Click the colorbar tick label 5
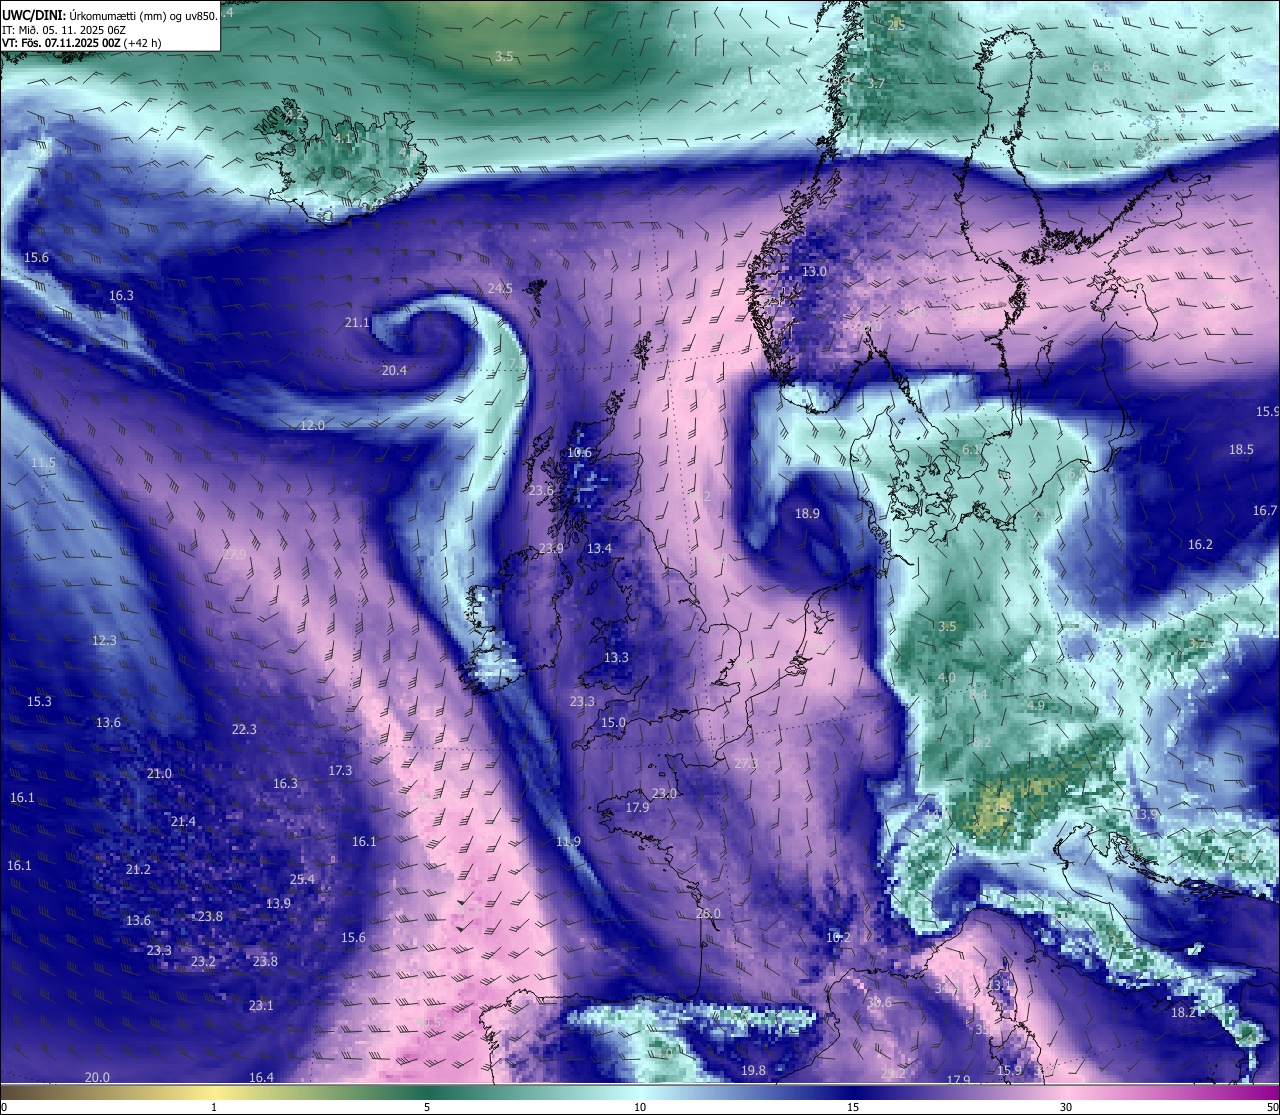Screen dimensions: 1280x1115 click(427, 1107)
